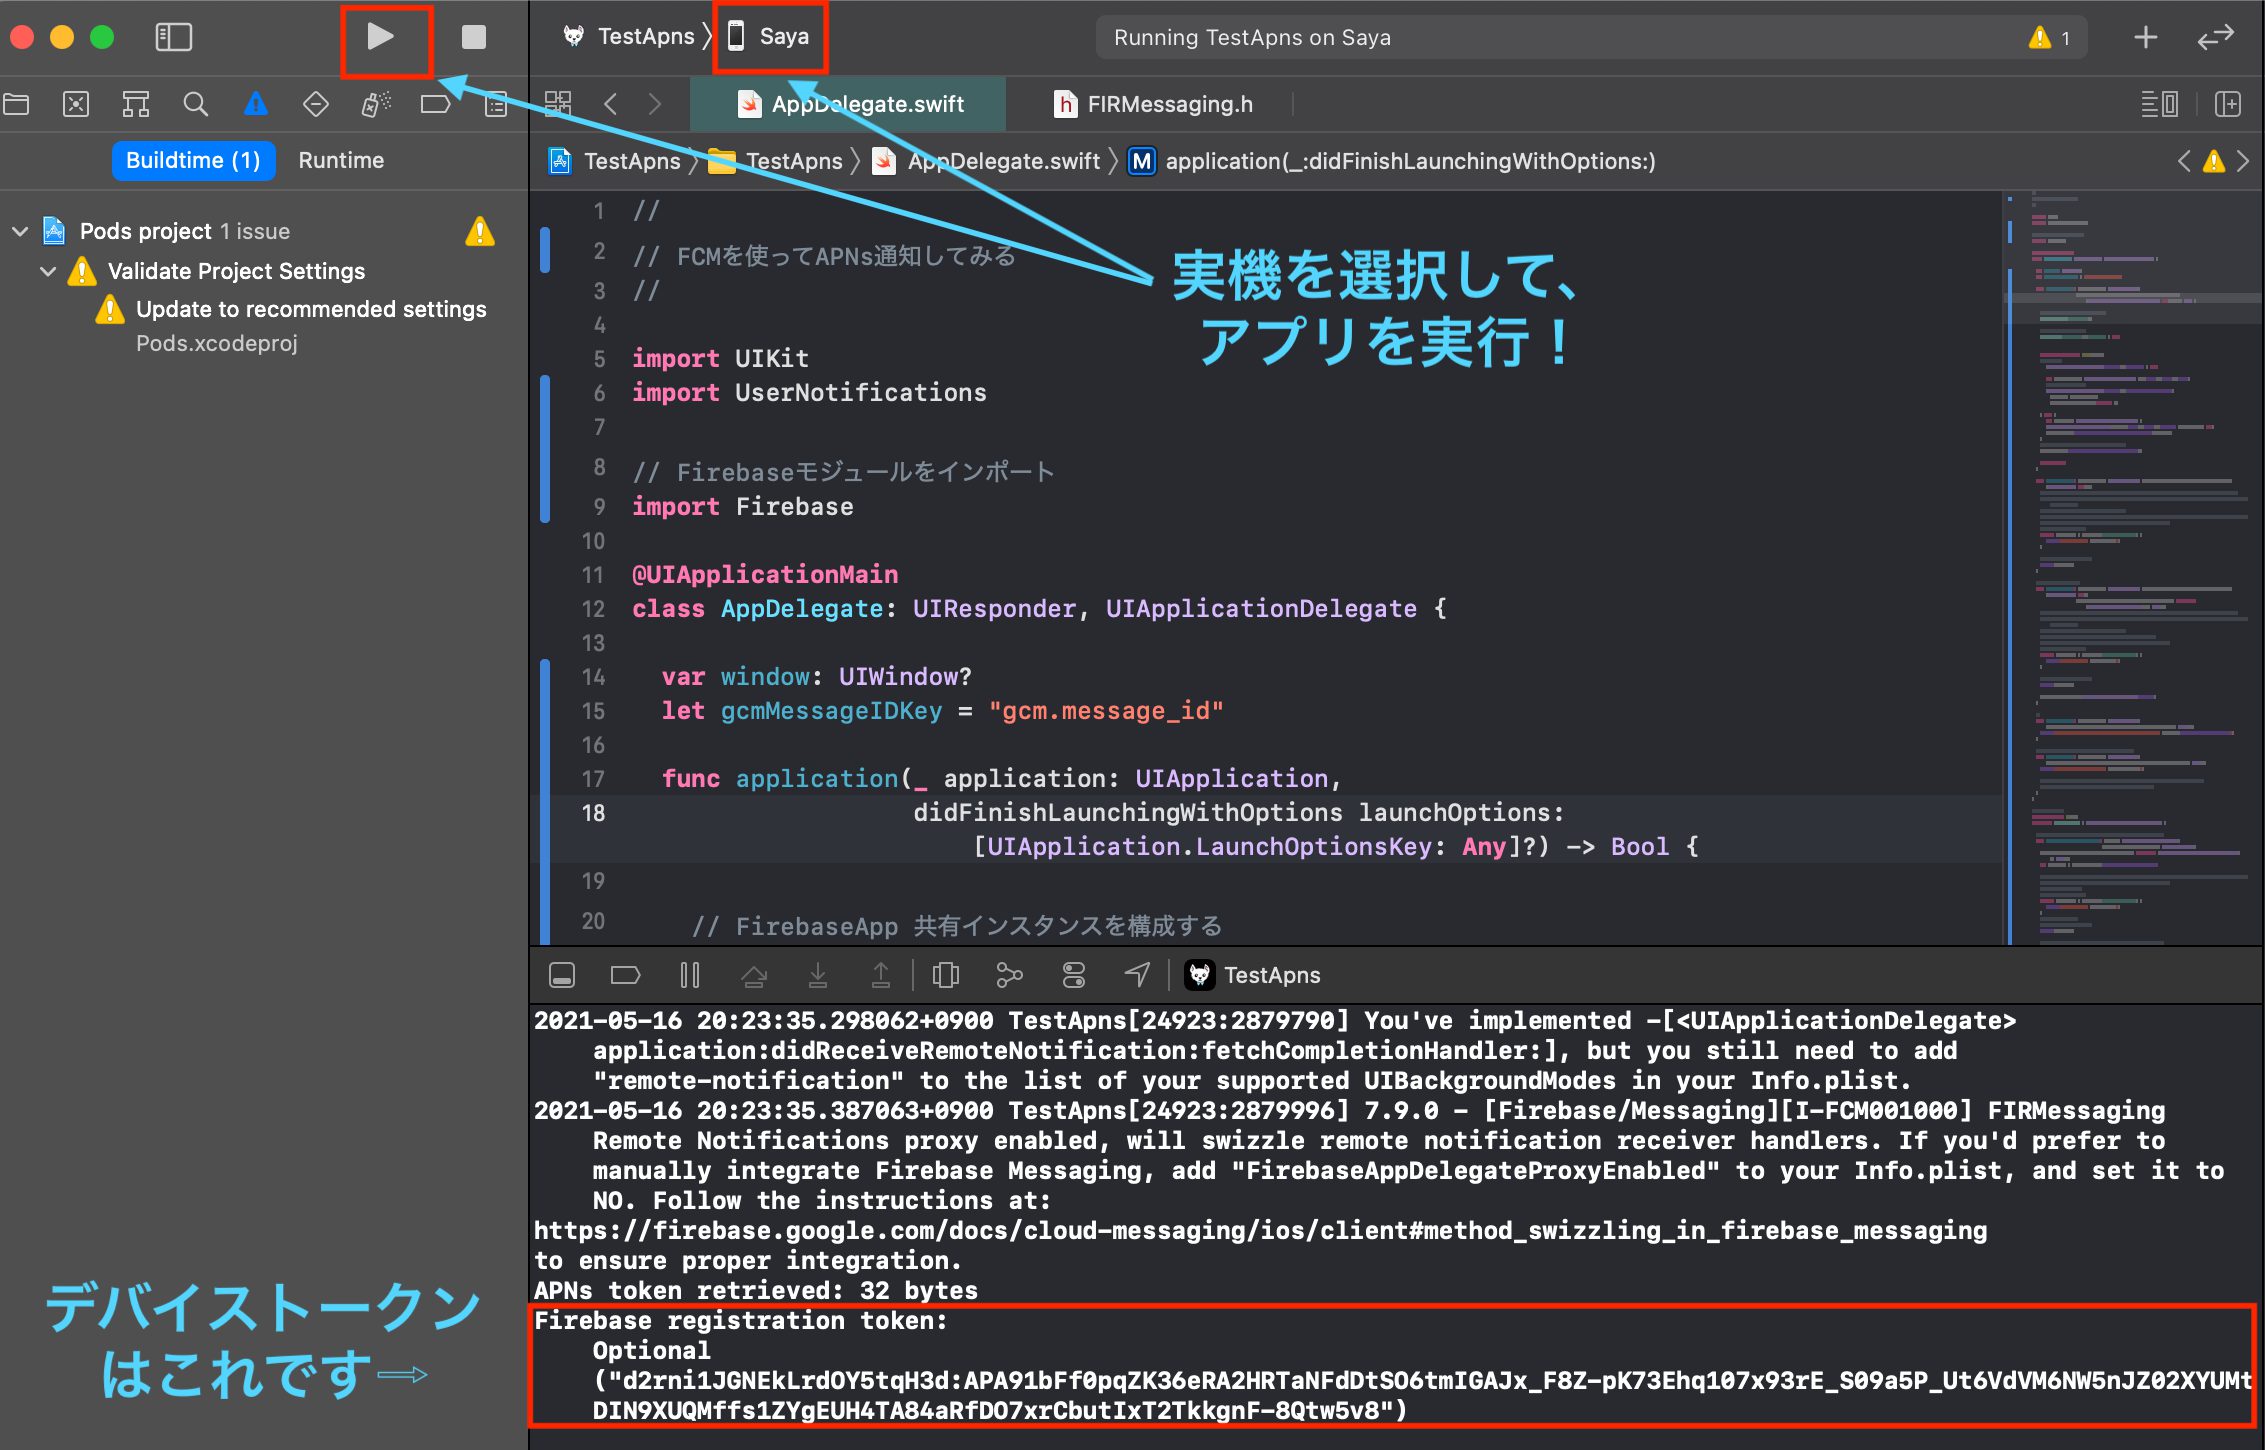Click the activity status Running TestApns on Saya
2265x1450 pixels.
(1252, 38)
